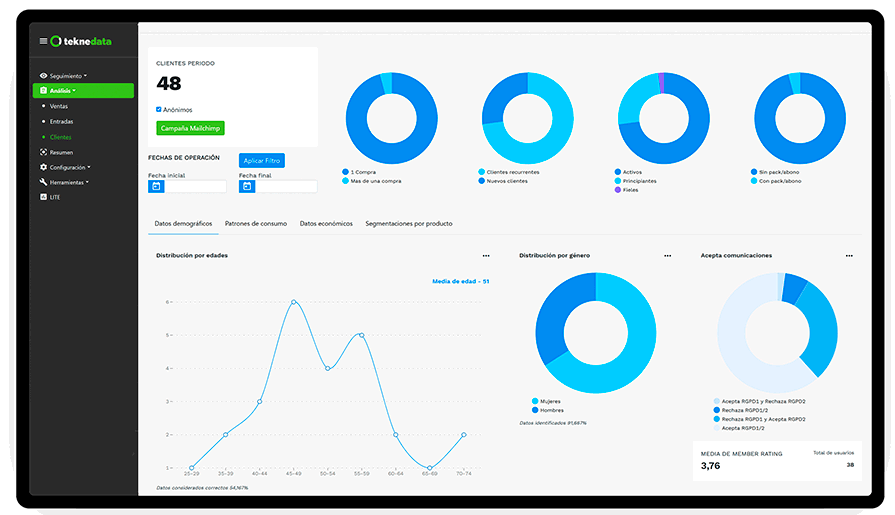The width and height of the screenshot is (895, 515).
Task: Click the LITE sidebar icon
Action: 43,196
